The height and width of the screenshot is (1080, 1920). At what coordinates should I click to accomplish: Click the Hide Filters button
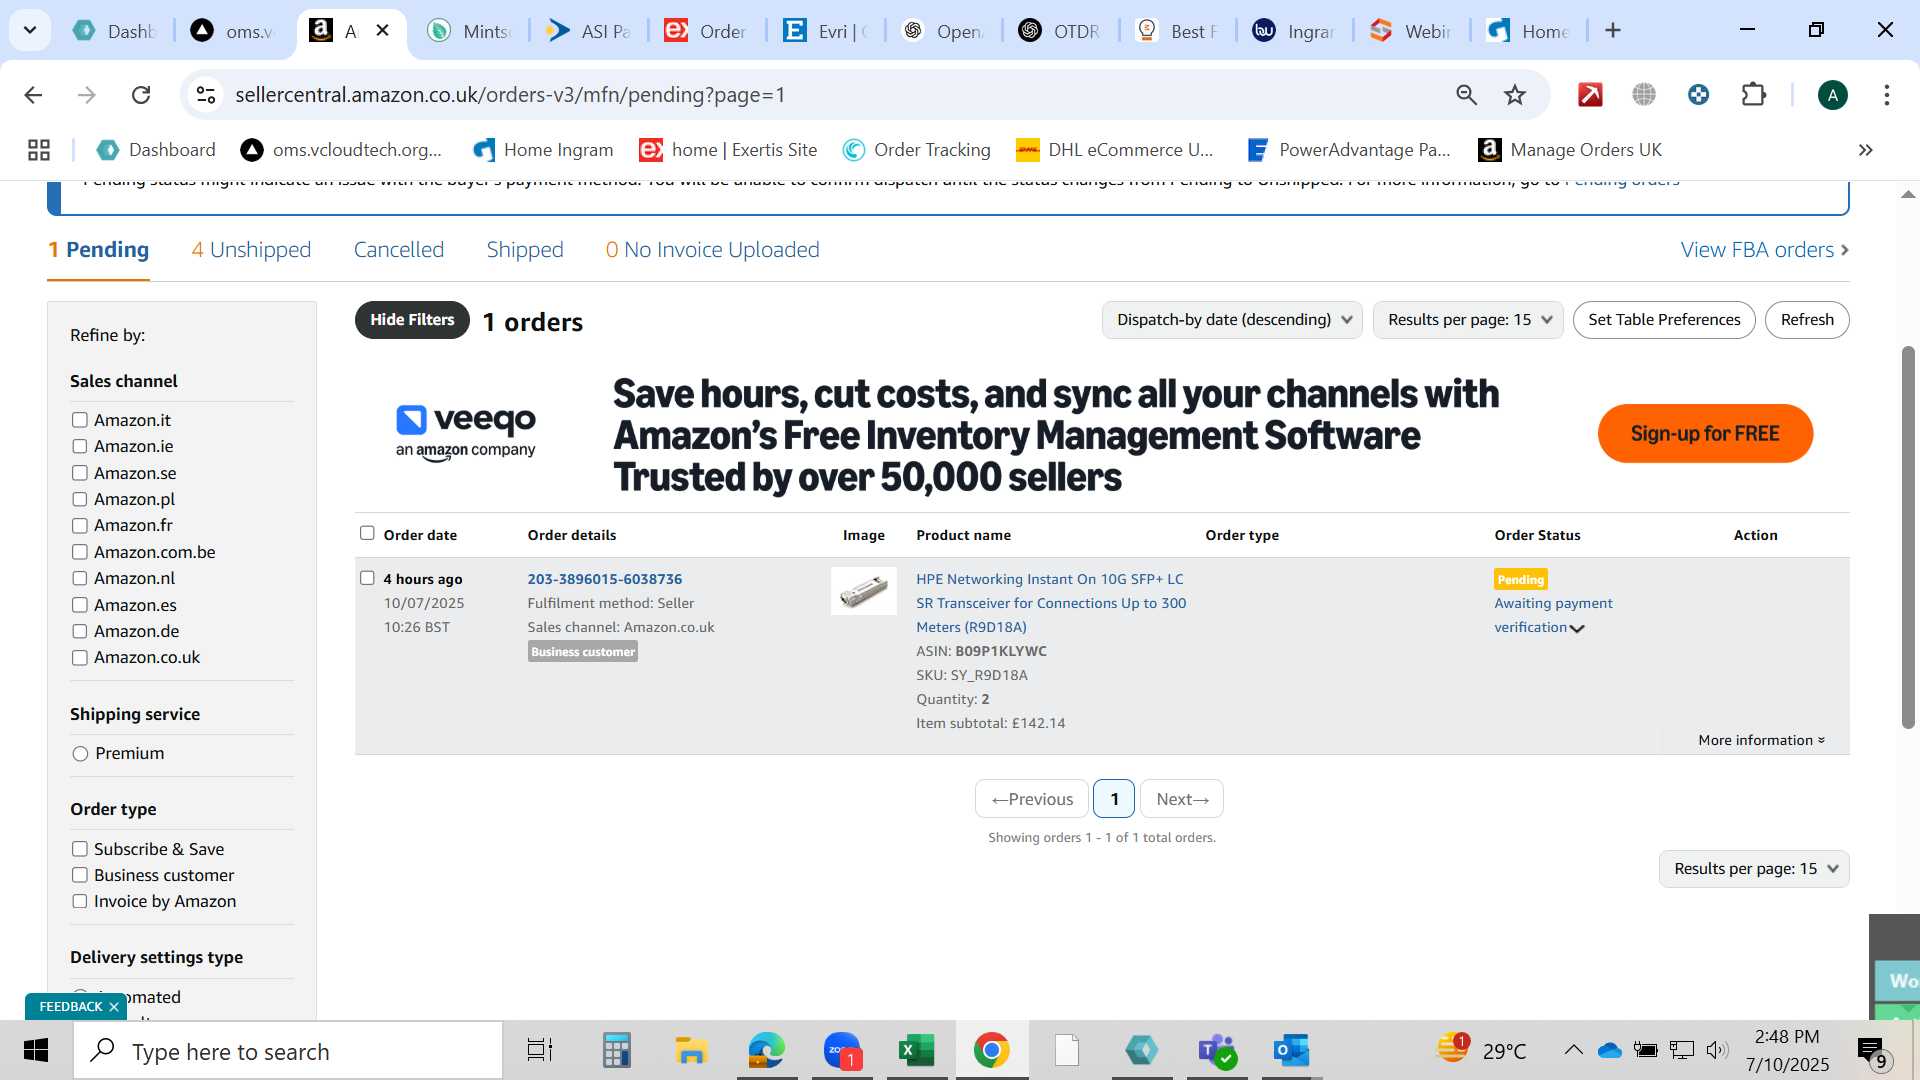click(x=412, y=320)
